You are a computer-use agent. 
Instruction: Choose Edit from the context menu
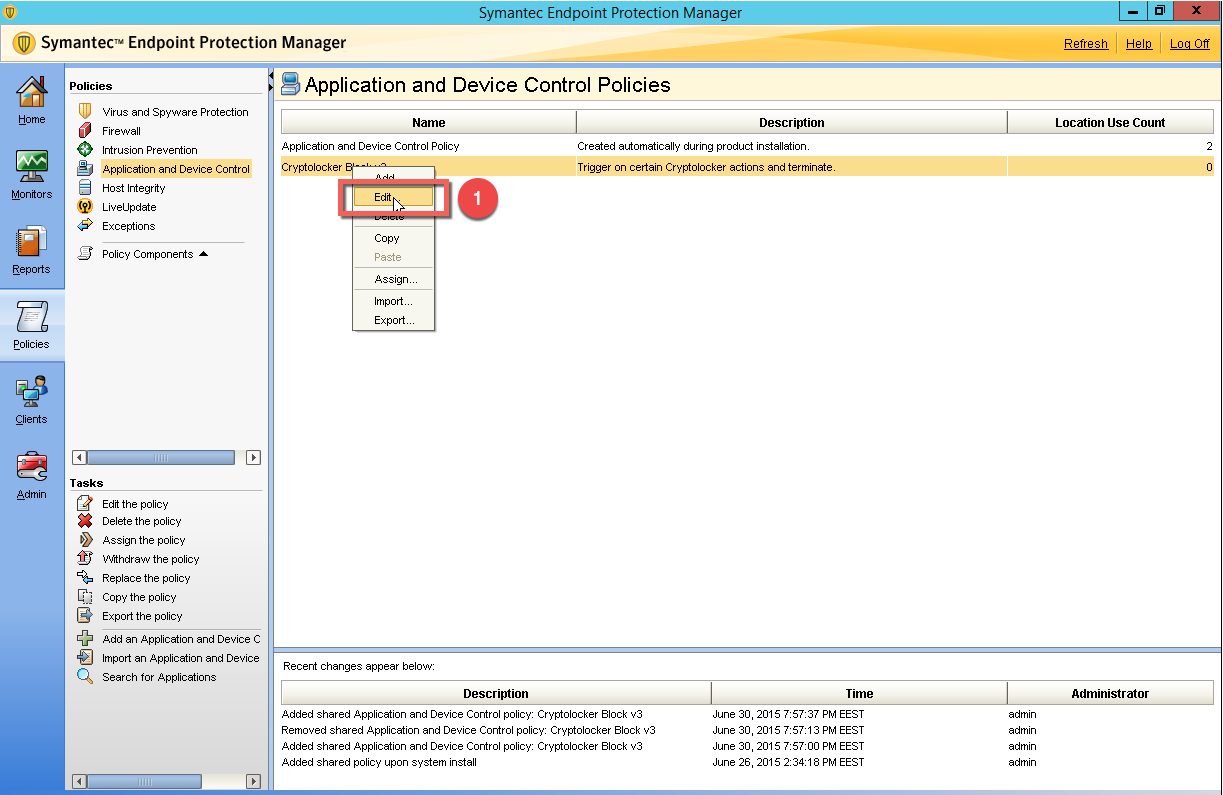click(384, 197)
